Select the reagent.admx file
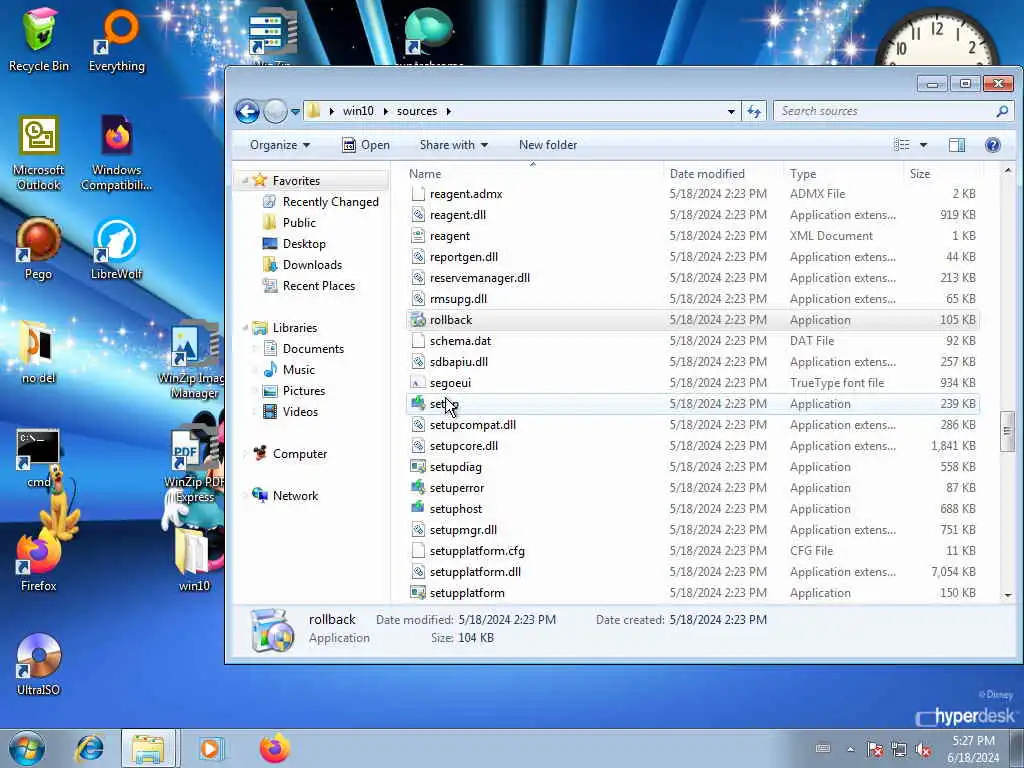This screenshot has width=1024, height=768. pos(692,194)
